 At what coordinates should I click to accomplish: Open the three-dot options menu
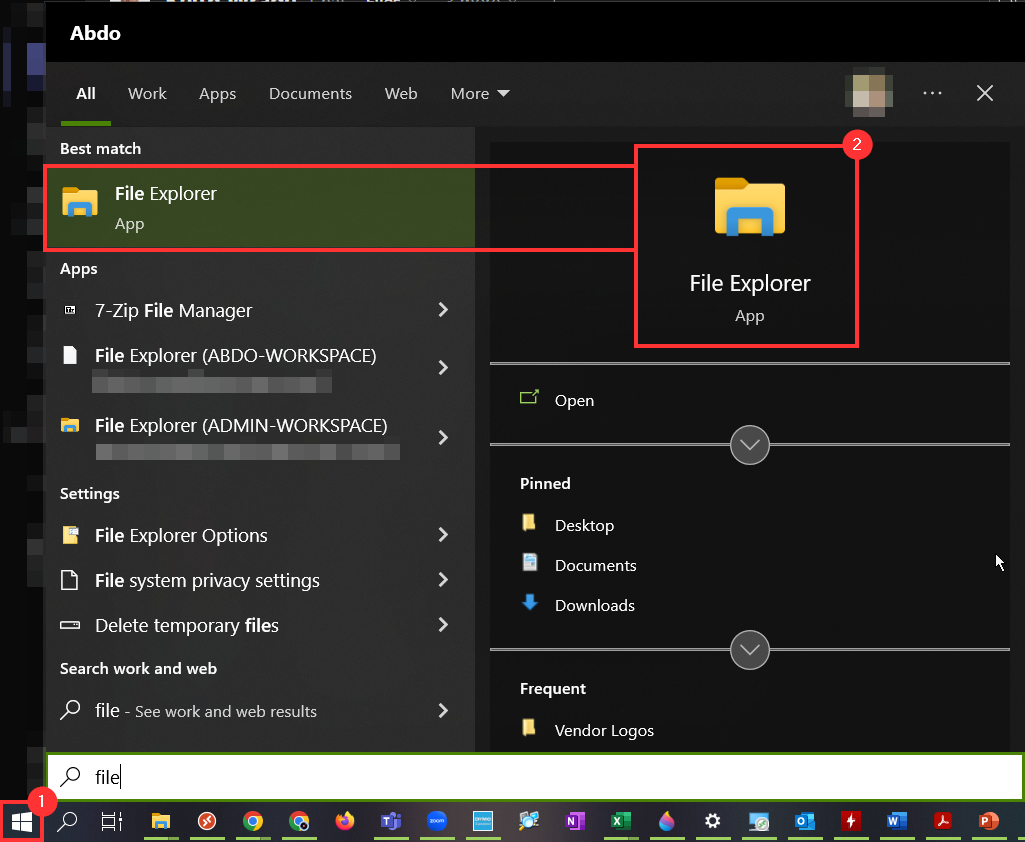tap(932, 93)
